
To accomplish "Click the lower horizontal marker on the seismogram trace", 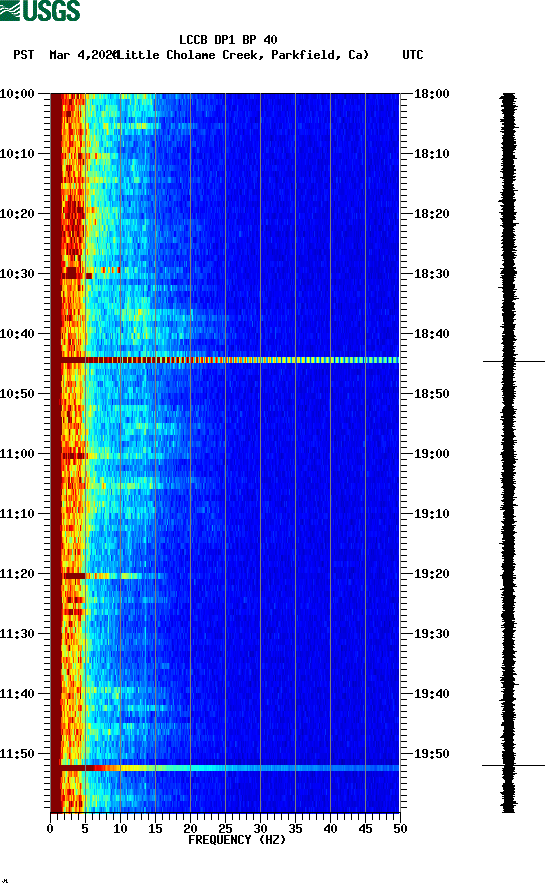I will 513,766.
